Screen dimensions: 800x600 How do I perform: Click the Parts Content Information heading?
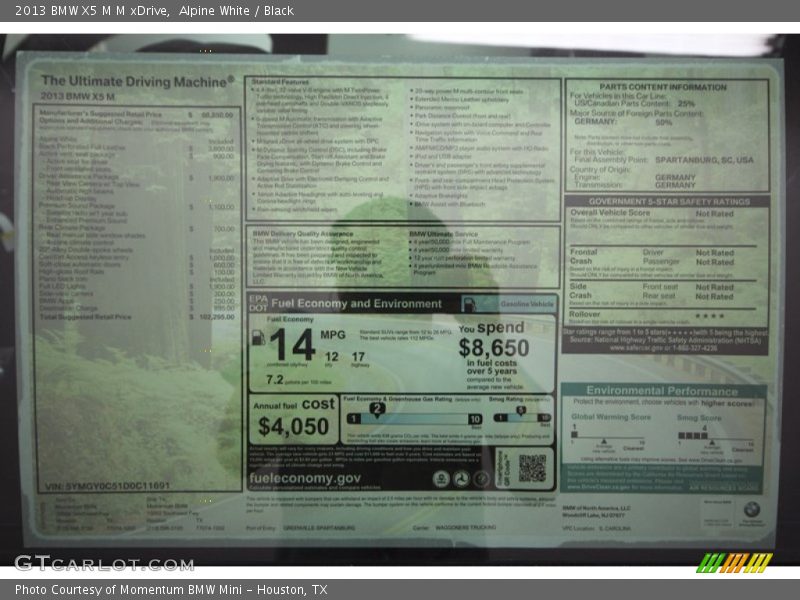pyautogui.click(x=666, y=87)
